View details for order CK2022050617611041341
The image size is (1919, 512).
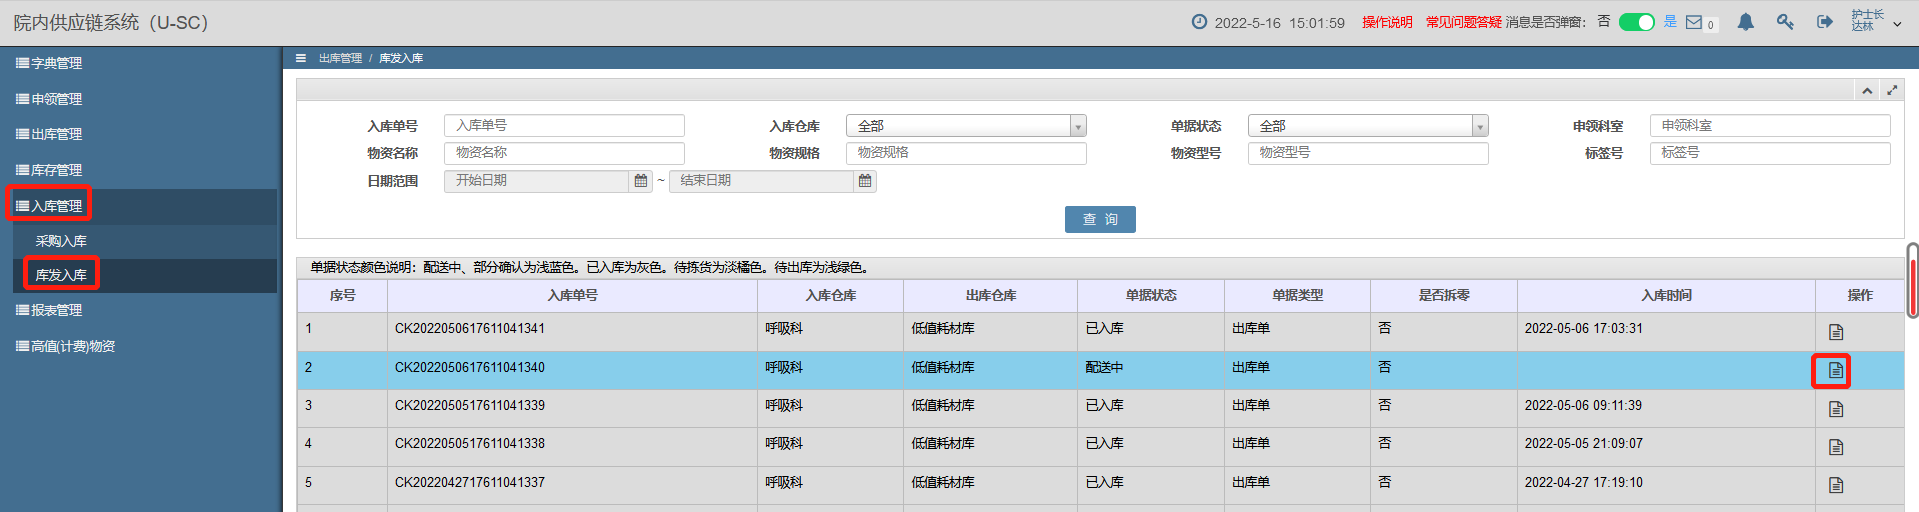(x=1836, y=332)
